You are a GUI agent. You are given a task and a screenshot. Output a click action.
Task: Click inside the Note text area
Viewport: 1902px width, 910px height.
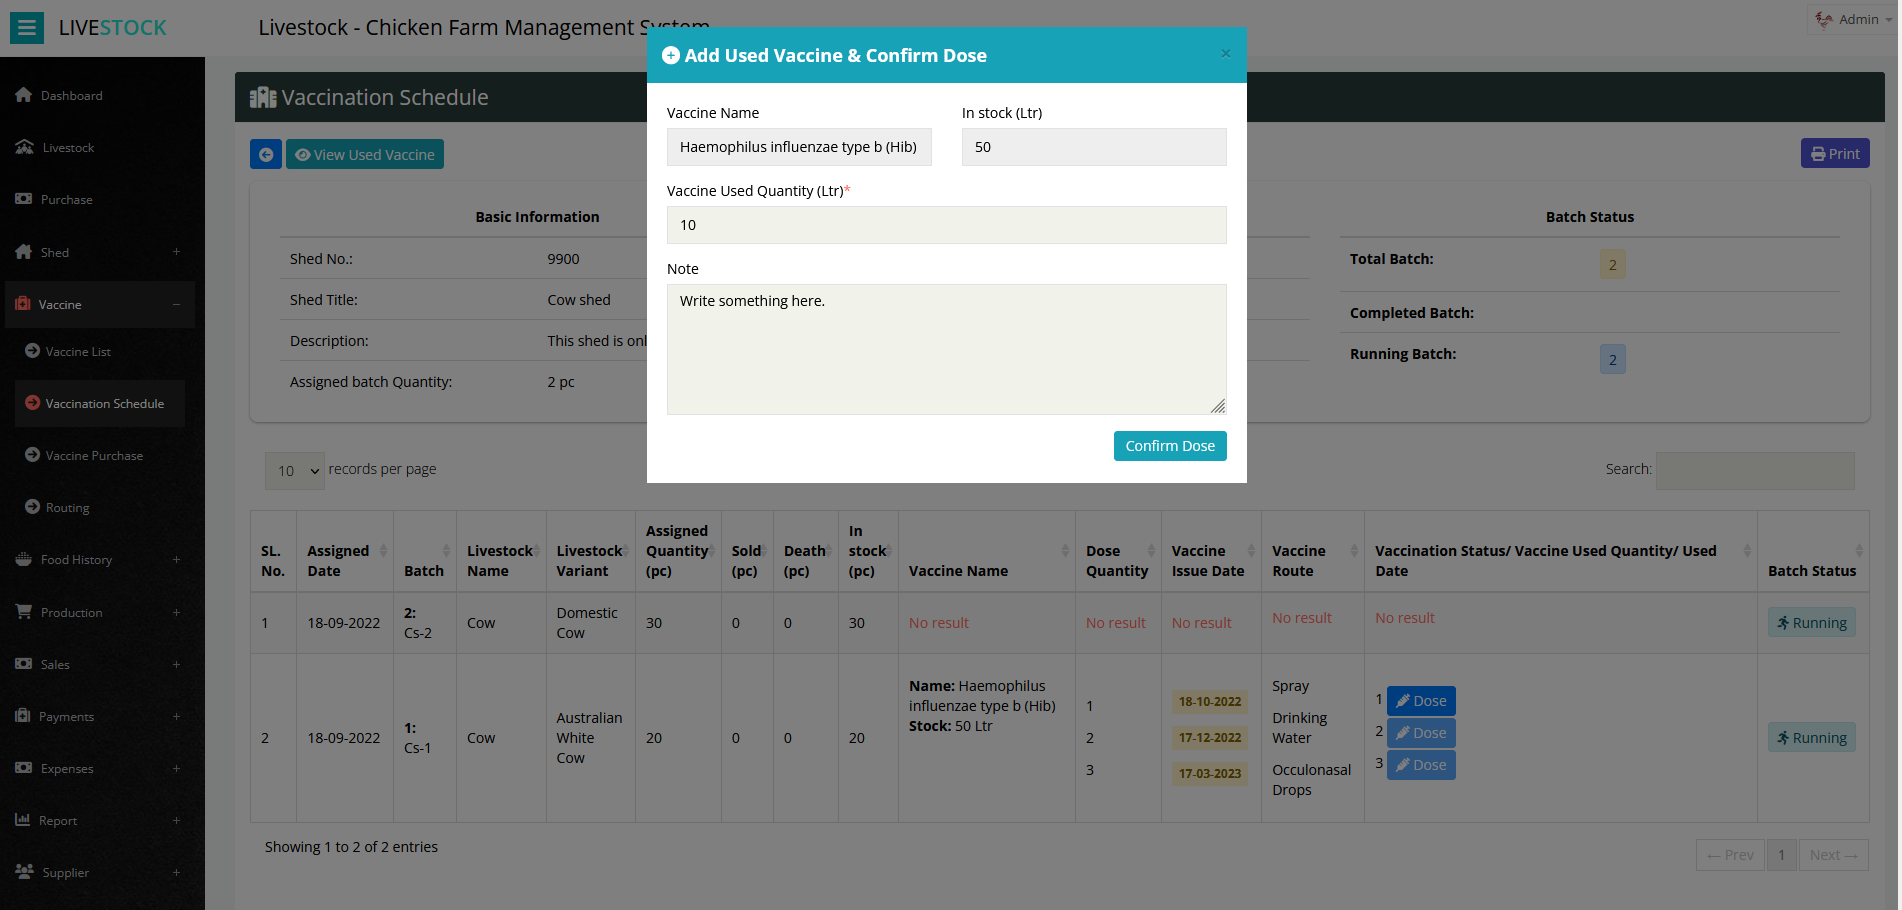click(946, 349)
